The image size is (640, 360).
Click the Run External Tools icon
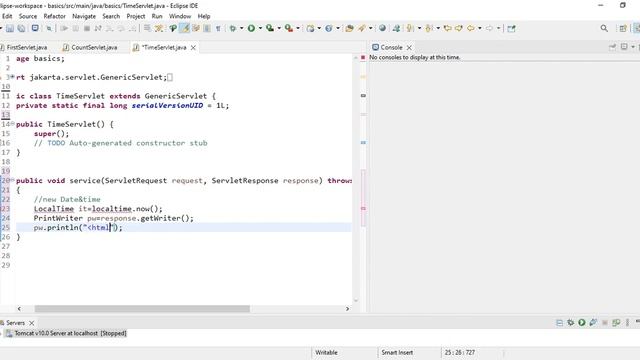click(289, 28)
